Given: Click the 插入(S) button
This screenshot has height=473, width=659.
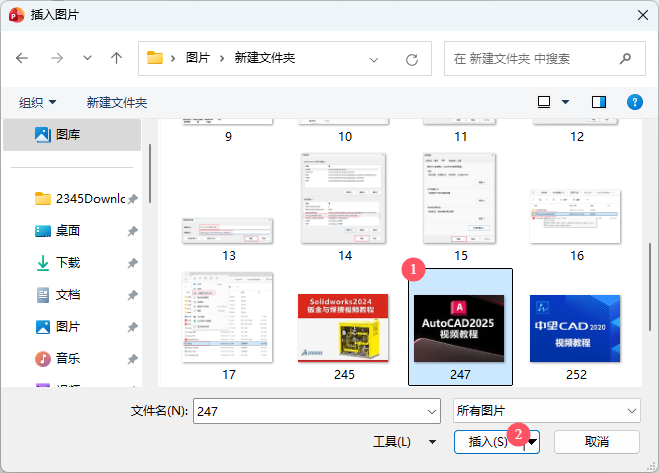Looking at the screenshot, I should 488,442.
